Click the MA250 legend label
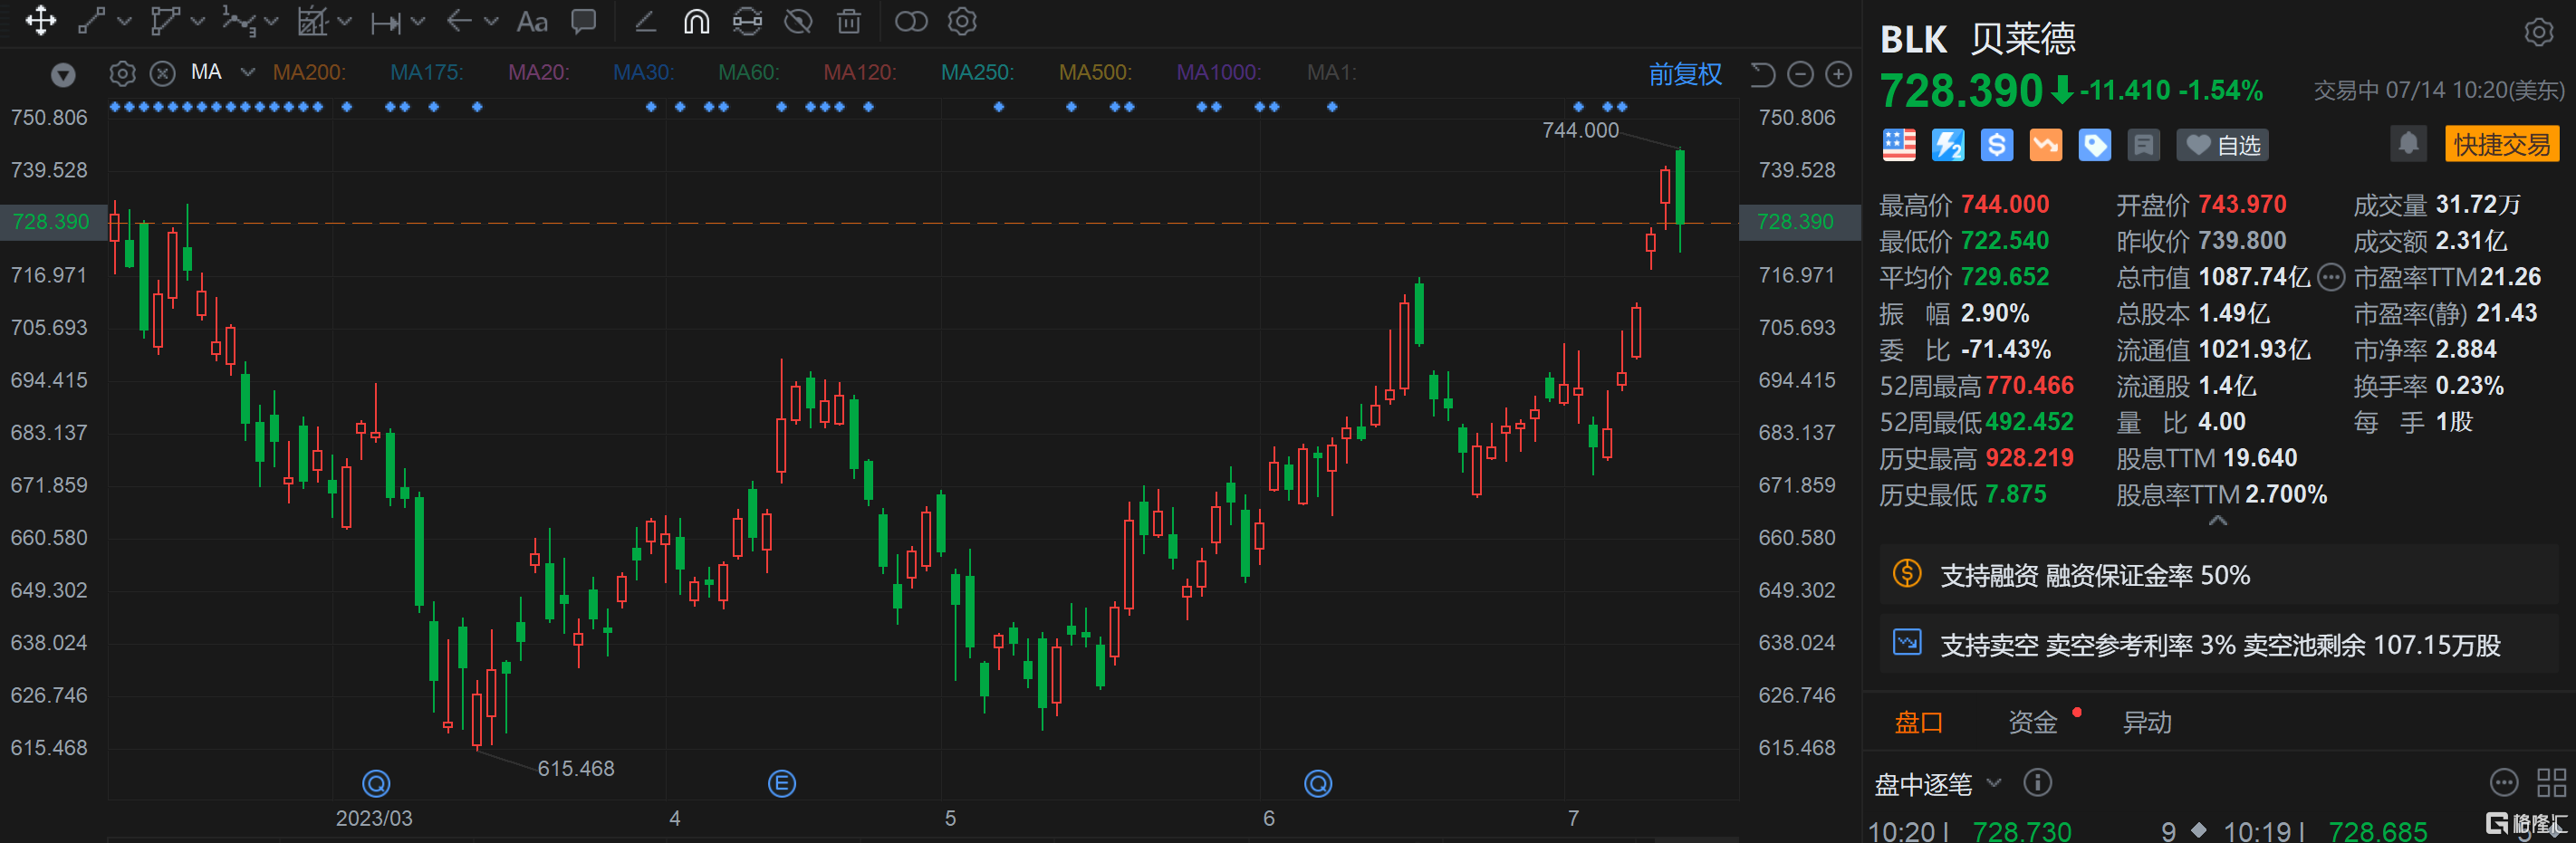The image size is (2576, 843). (x=977, y=72)
